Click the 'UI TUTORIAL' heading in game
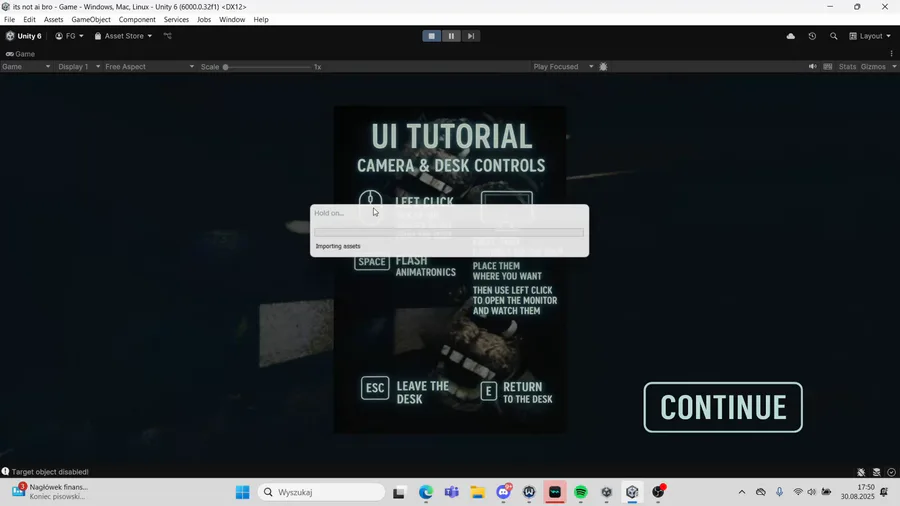Screen dimensions: 900x506 tap(451, 137)
